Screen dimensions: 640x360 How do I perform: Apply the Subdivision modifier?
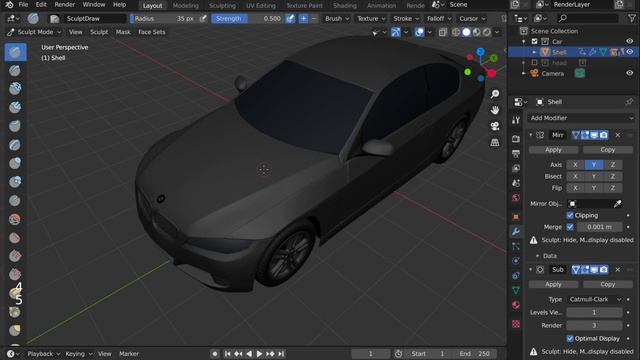pyautogui.click(x=553, y=284)
